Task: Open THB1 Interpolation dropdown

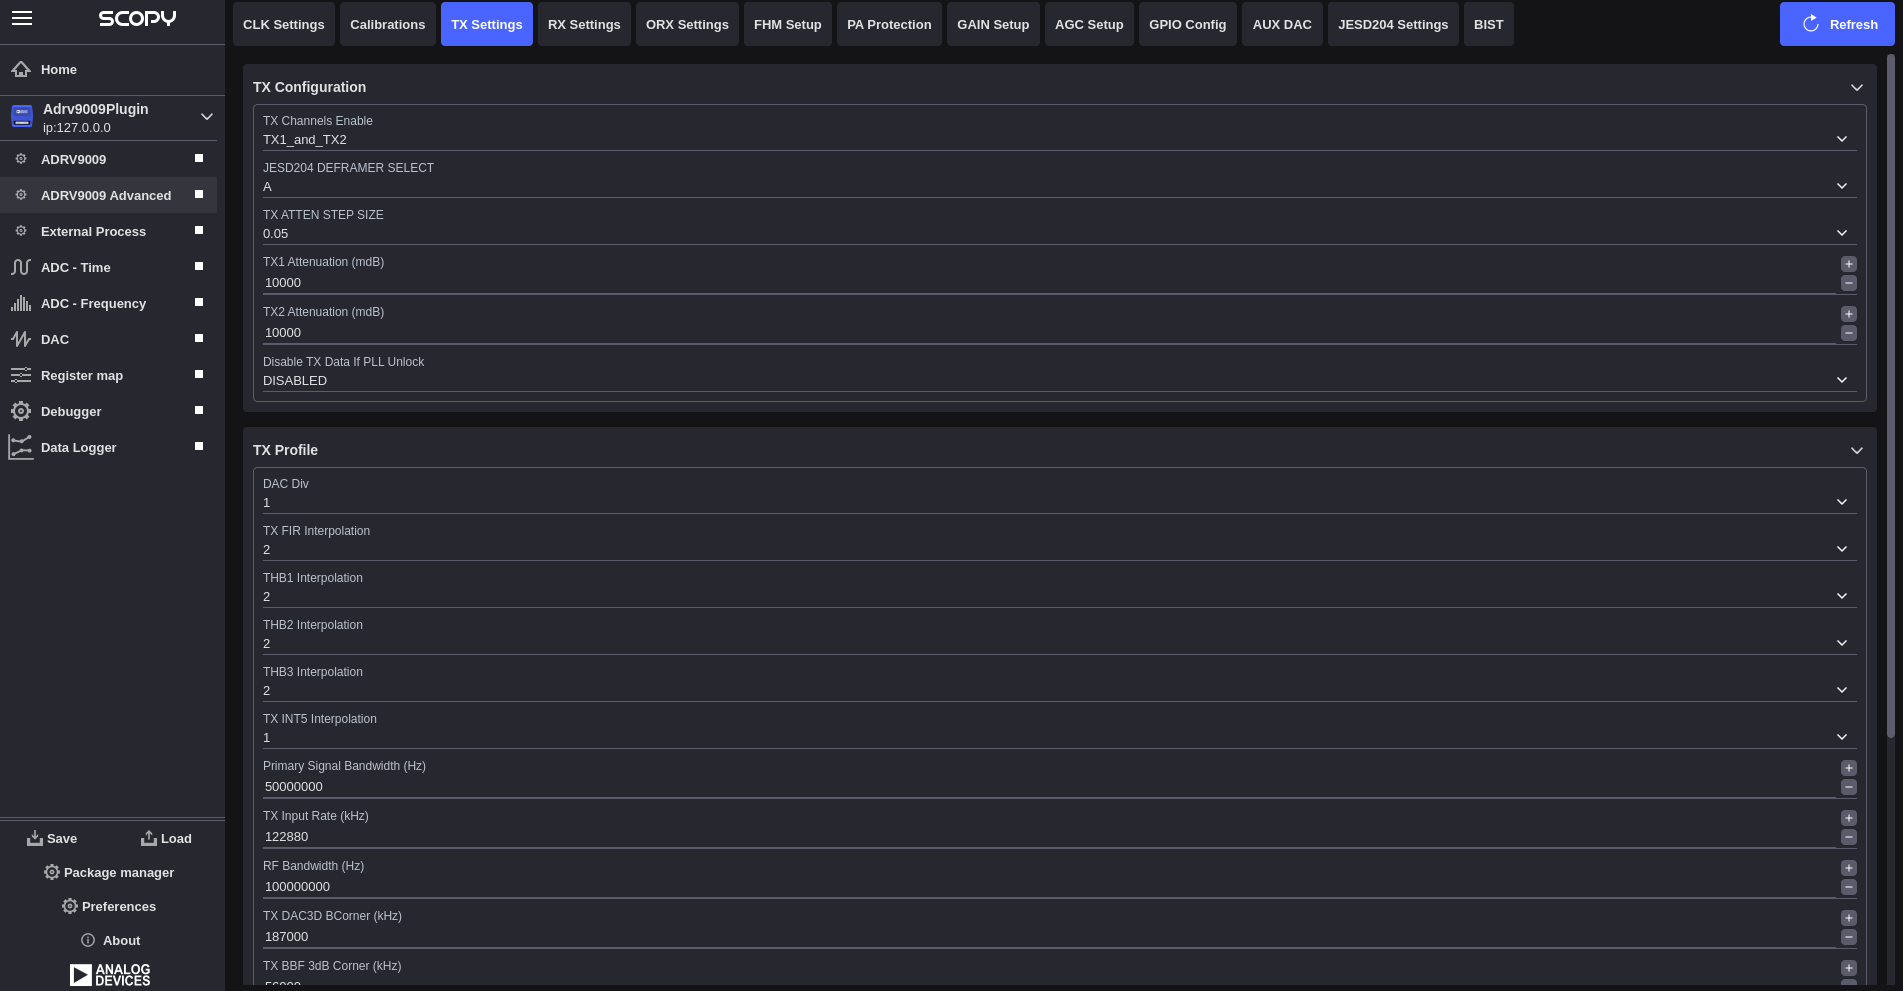Action: (x=1059, y=597)
